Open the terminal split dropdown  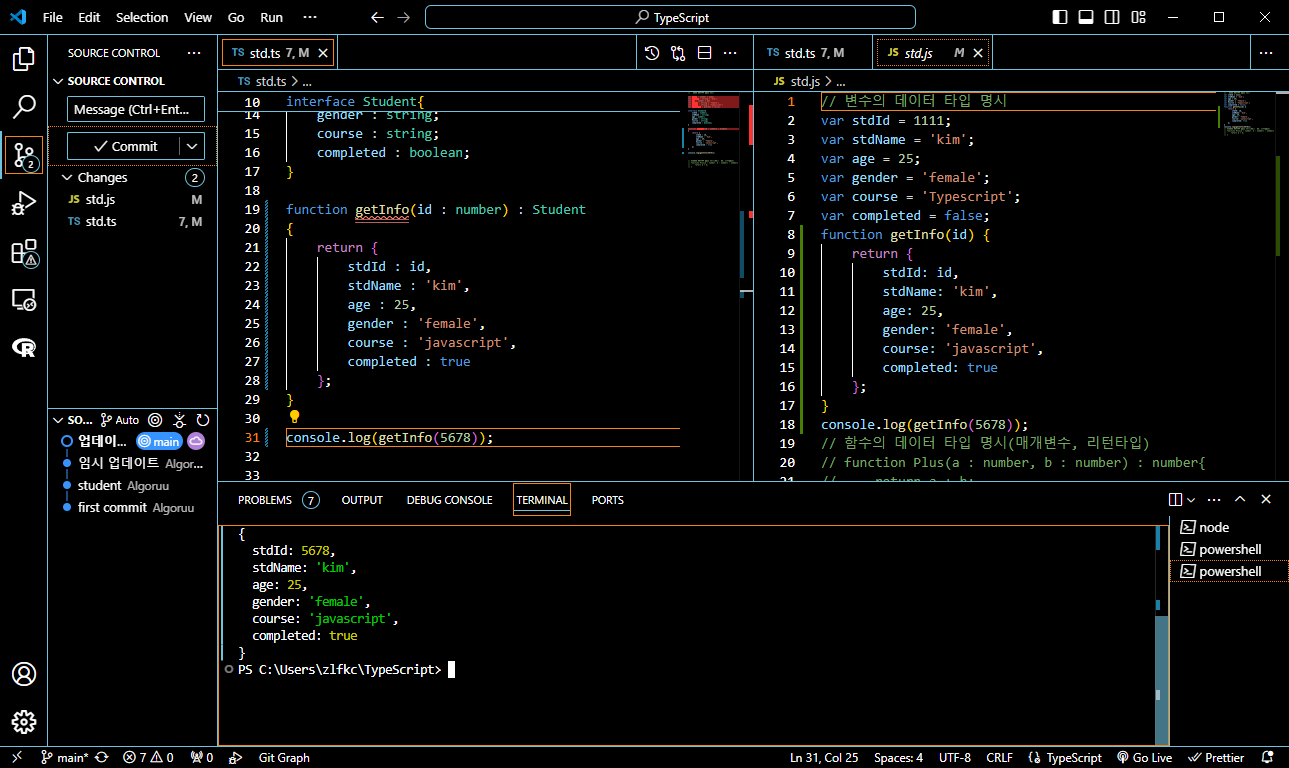[1190, 499]
